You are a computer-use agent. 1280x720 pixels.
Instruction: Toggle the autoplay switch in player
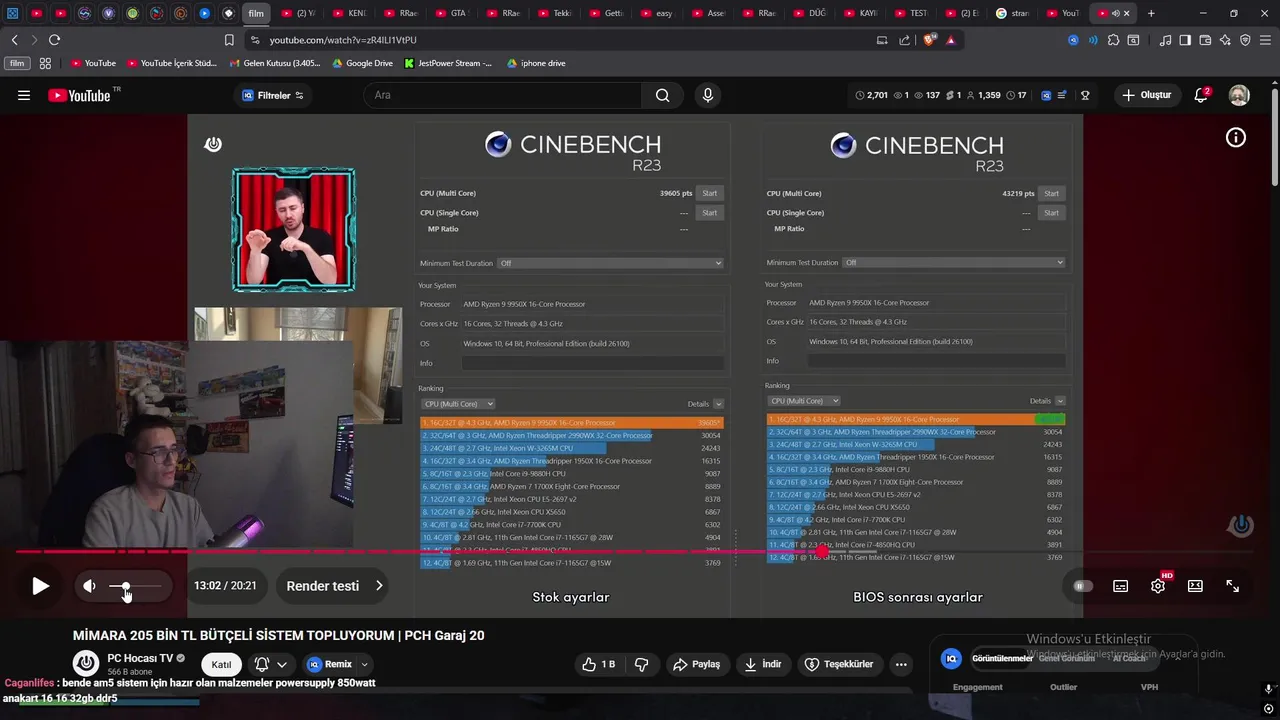tap(1083, 586)
